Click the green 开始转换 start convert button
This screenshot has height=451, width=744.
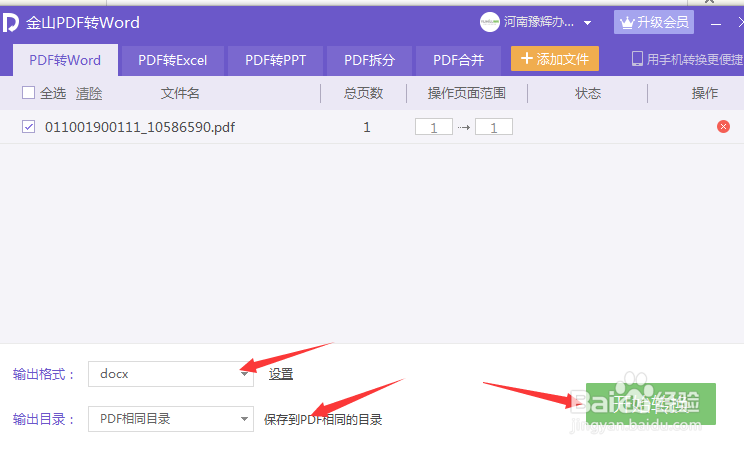coord(651,404)
